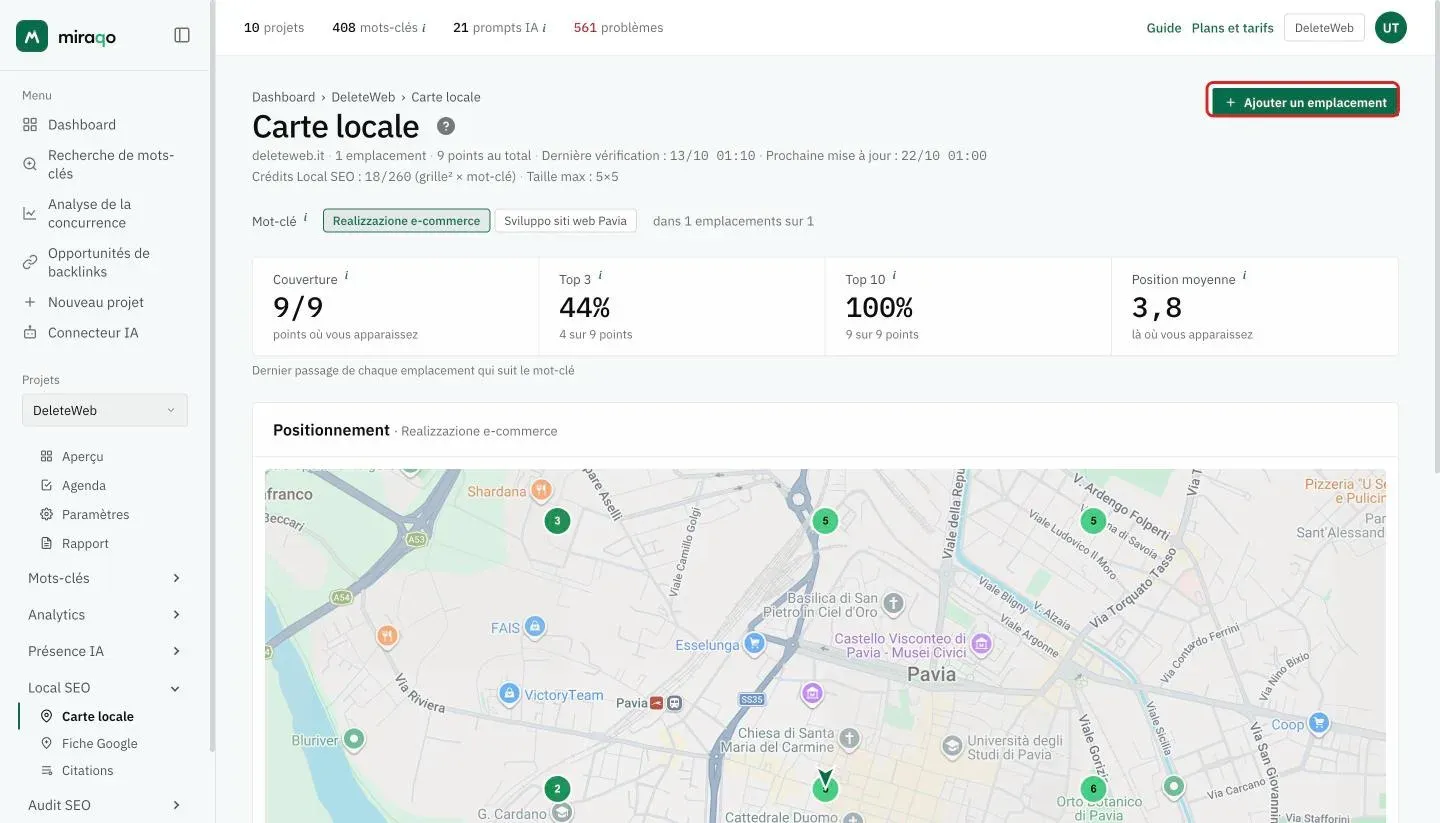1440x823 pixels.
Task: Click the Castello Visconteo museum map icon
Action: coord(981,644)
